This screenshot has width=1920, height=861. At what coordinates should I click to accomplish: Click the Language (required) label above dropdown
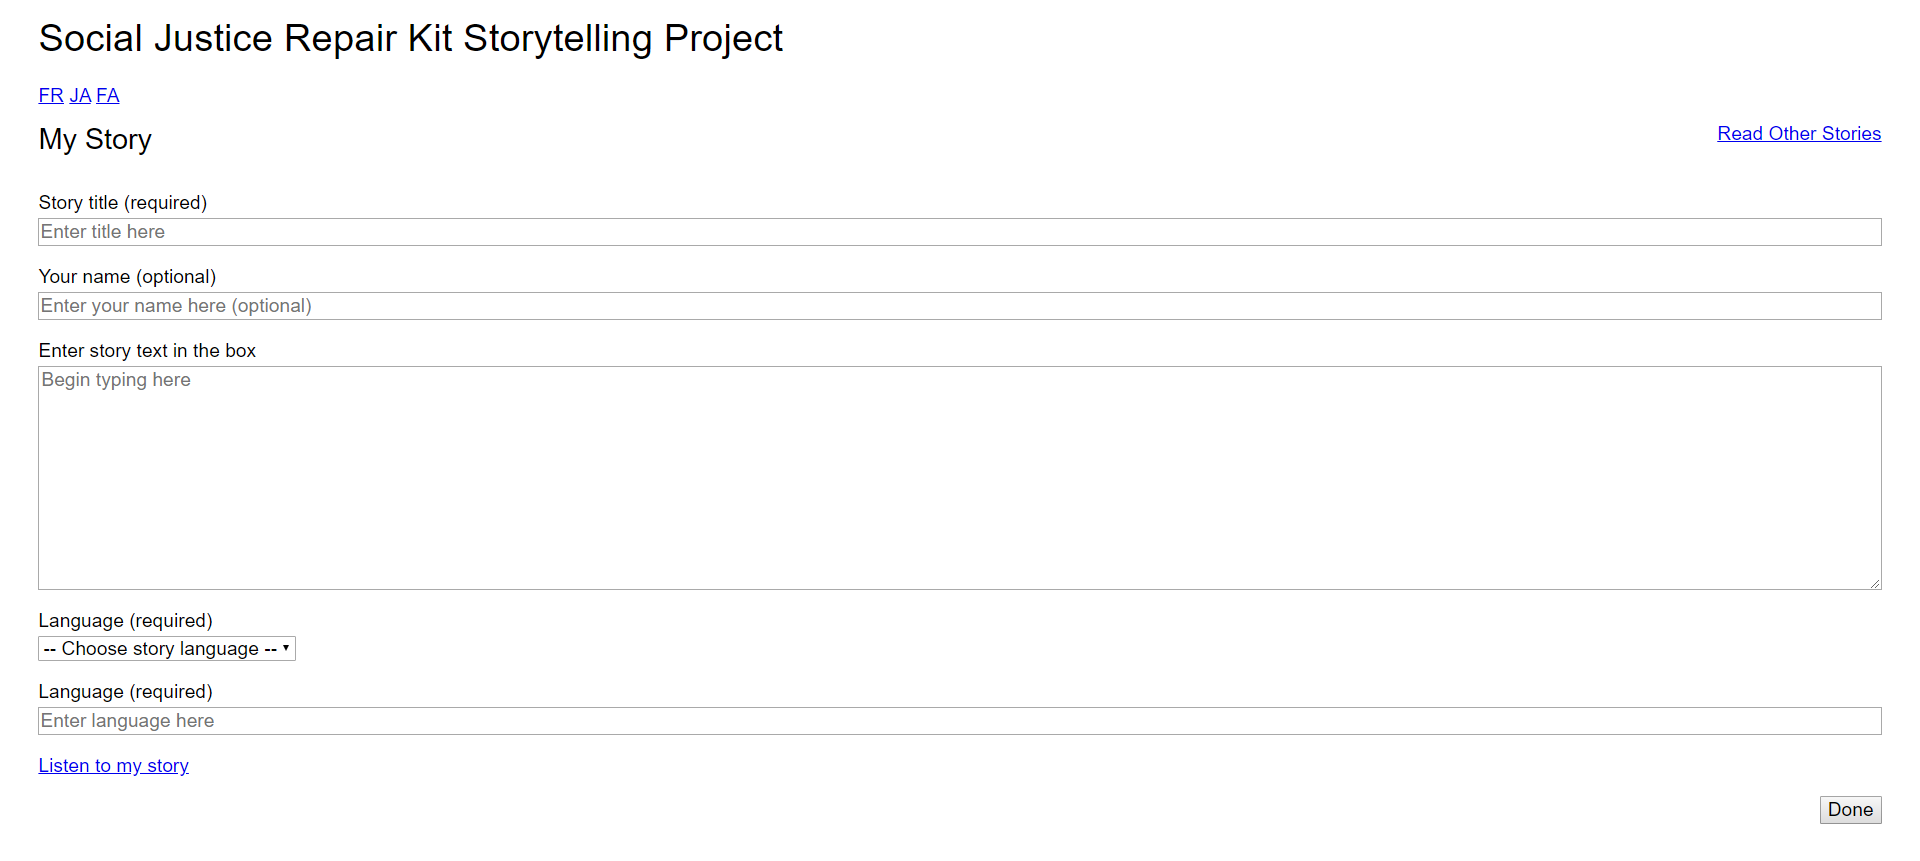pos(125,620)
